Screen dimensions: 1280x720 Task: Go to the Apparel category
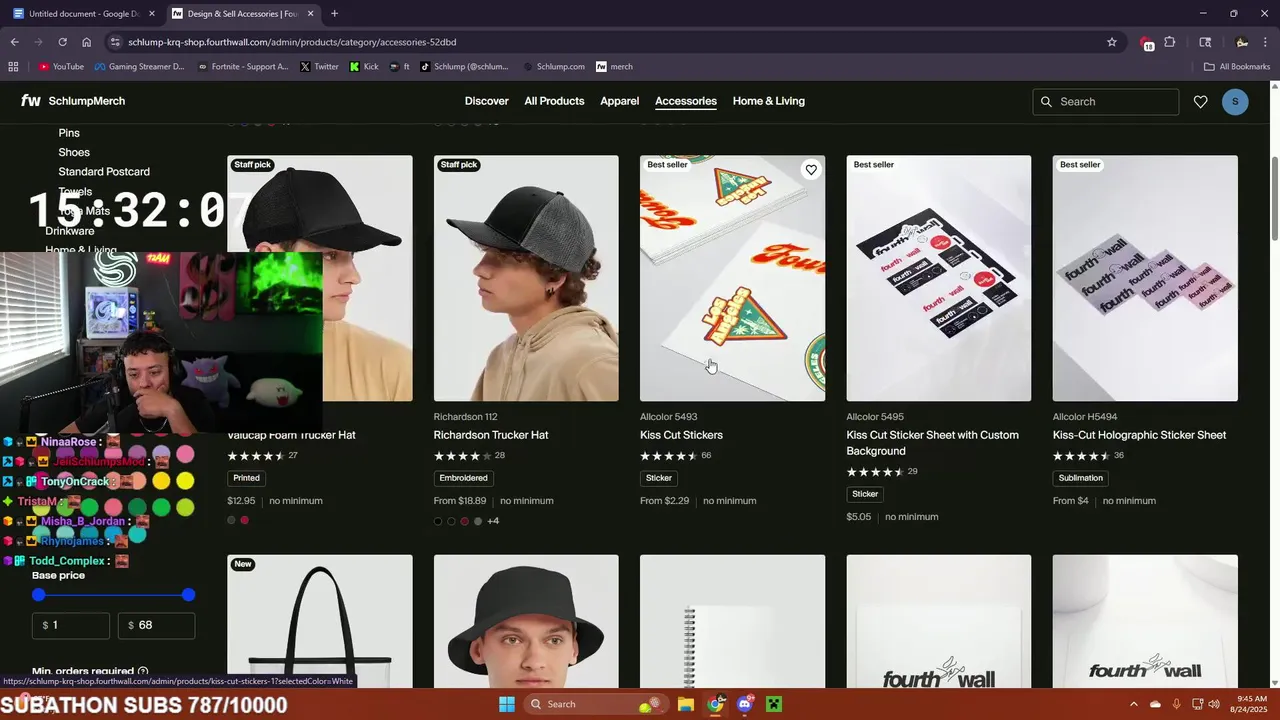coord(620,101)
